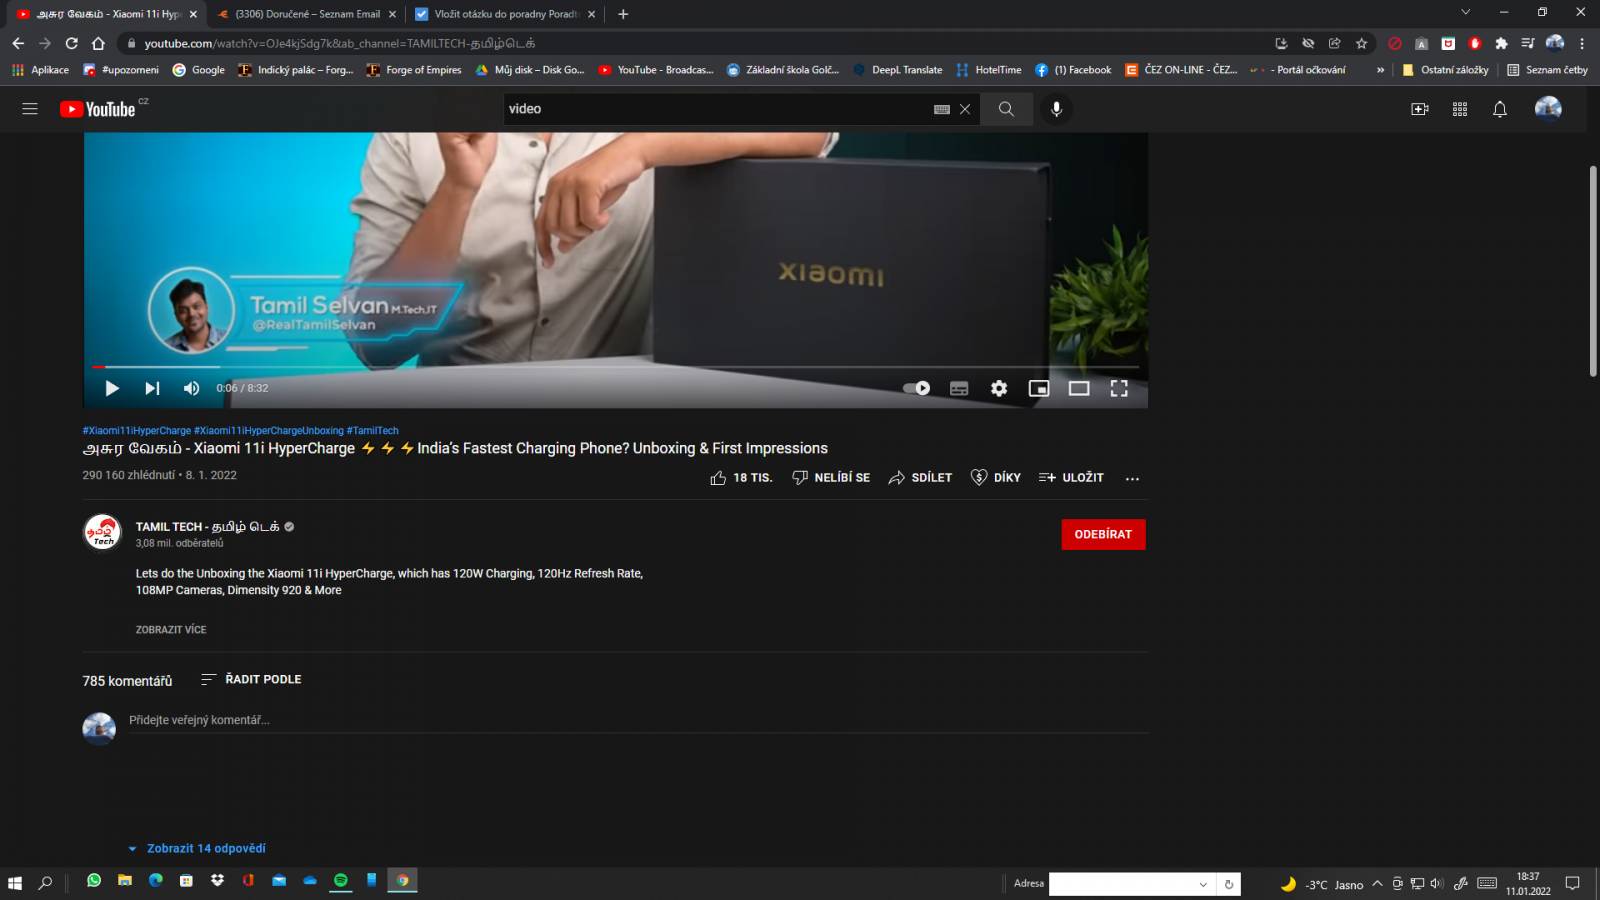Start voice search with microphone

pyautogui.click(x=1056, y=109)
